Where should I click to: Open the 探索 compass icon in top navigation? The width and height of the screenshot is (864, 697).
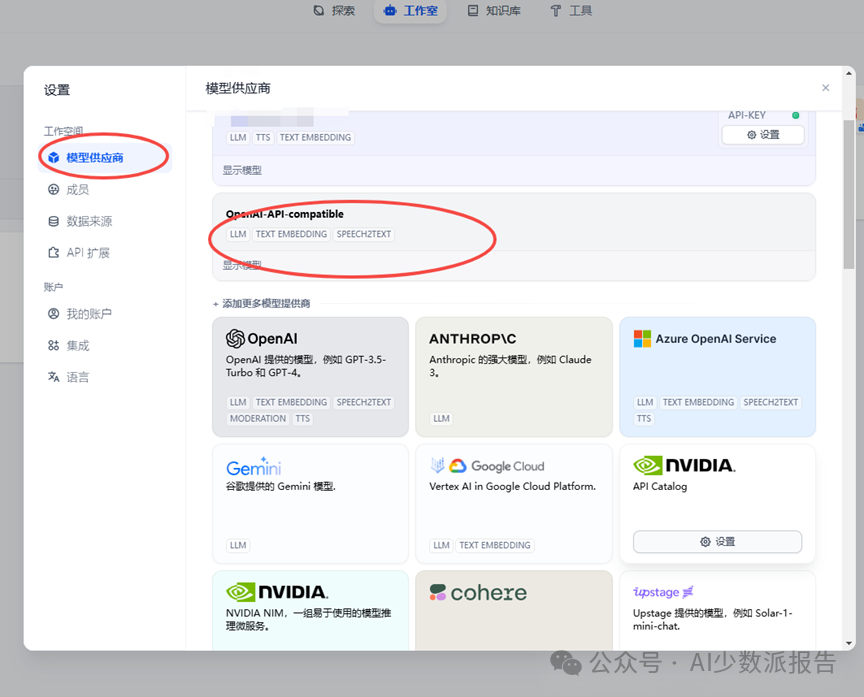tap(318, 10)
